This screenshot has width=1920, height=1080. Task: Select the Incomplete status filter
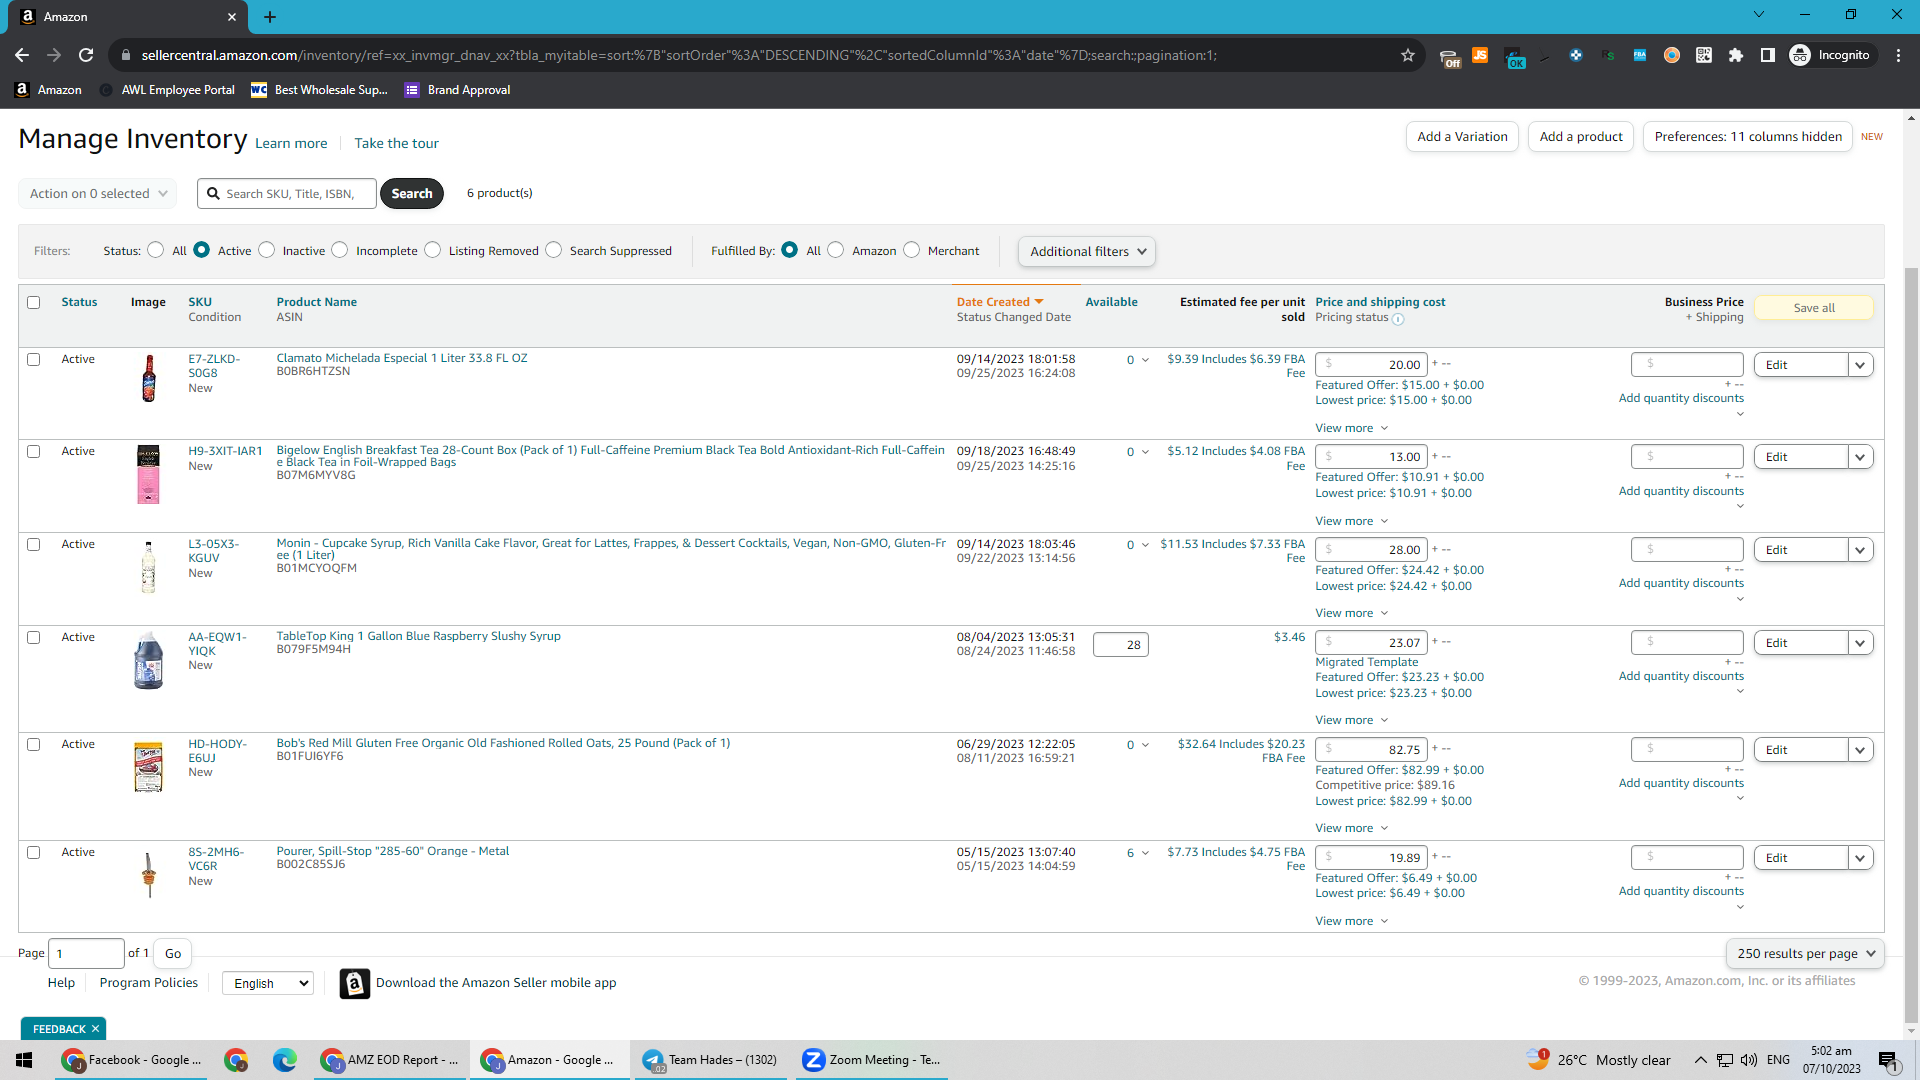point(340,250)
